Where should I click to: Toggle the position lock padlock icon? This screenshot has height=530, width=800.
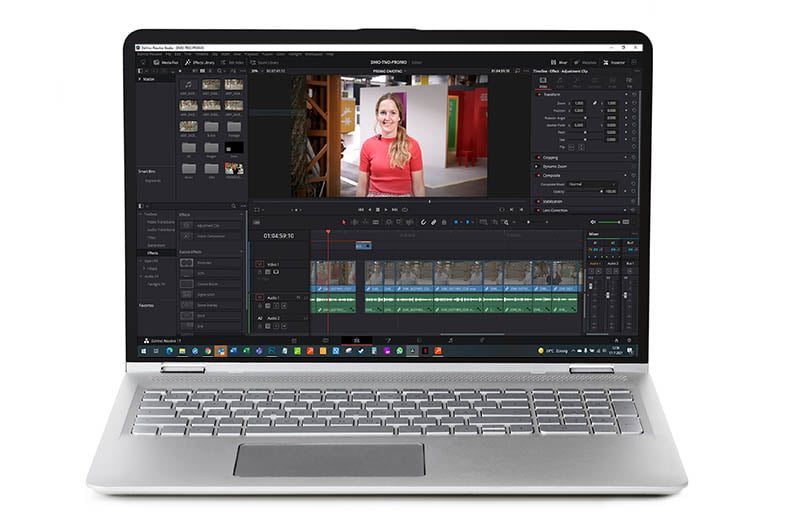tap(444, 222)
